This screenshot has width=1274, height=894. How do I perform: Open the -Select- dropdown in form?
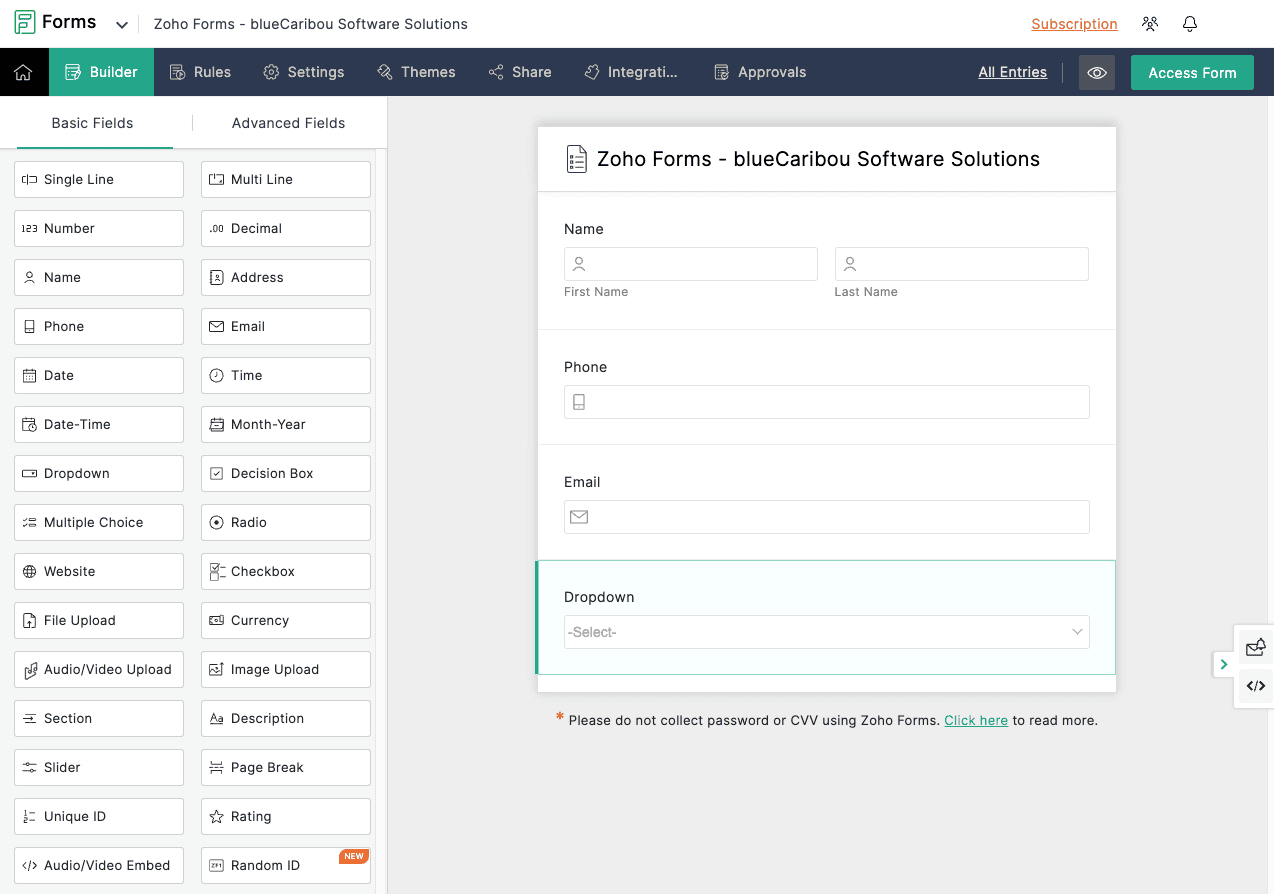tap(827, 632)
